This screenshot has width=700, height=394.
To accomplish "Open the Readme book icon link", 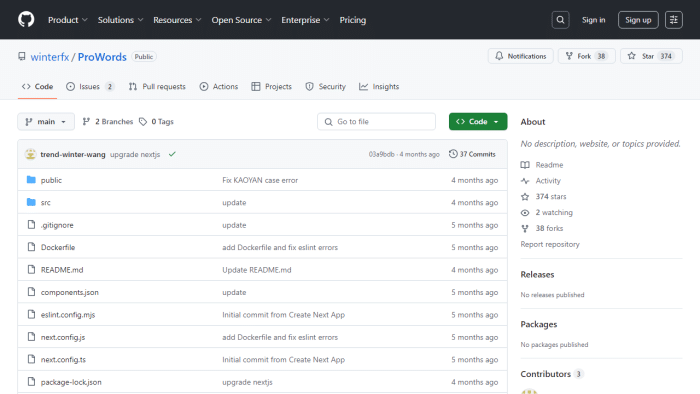I will point(525,165).
